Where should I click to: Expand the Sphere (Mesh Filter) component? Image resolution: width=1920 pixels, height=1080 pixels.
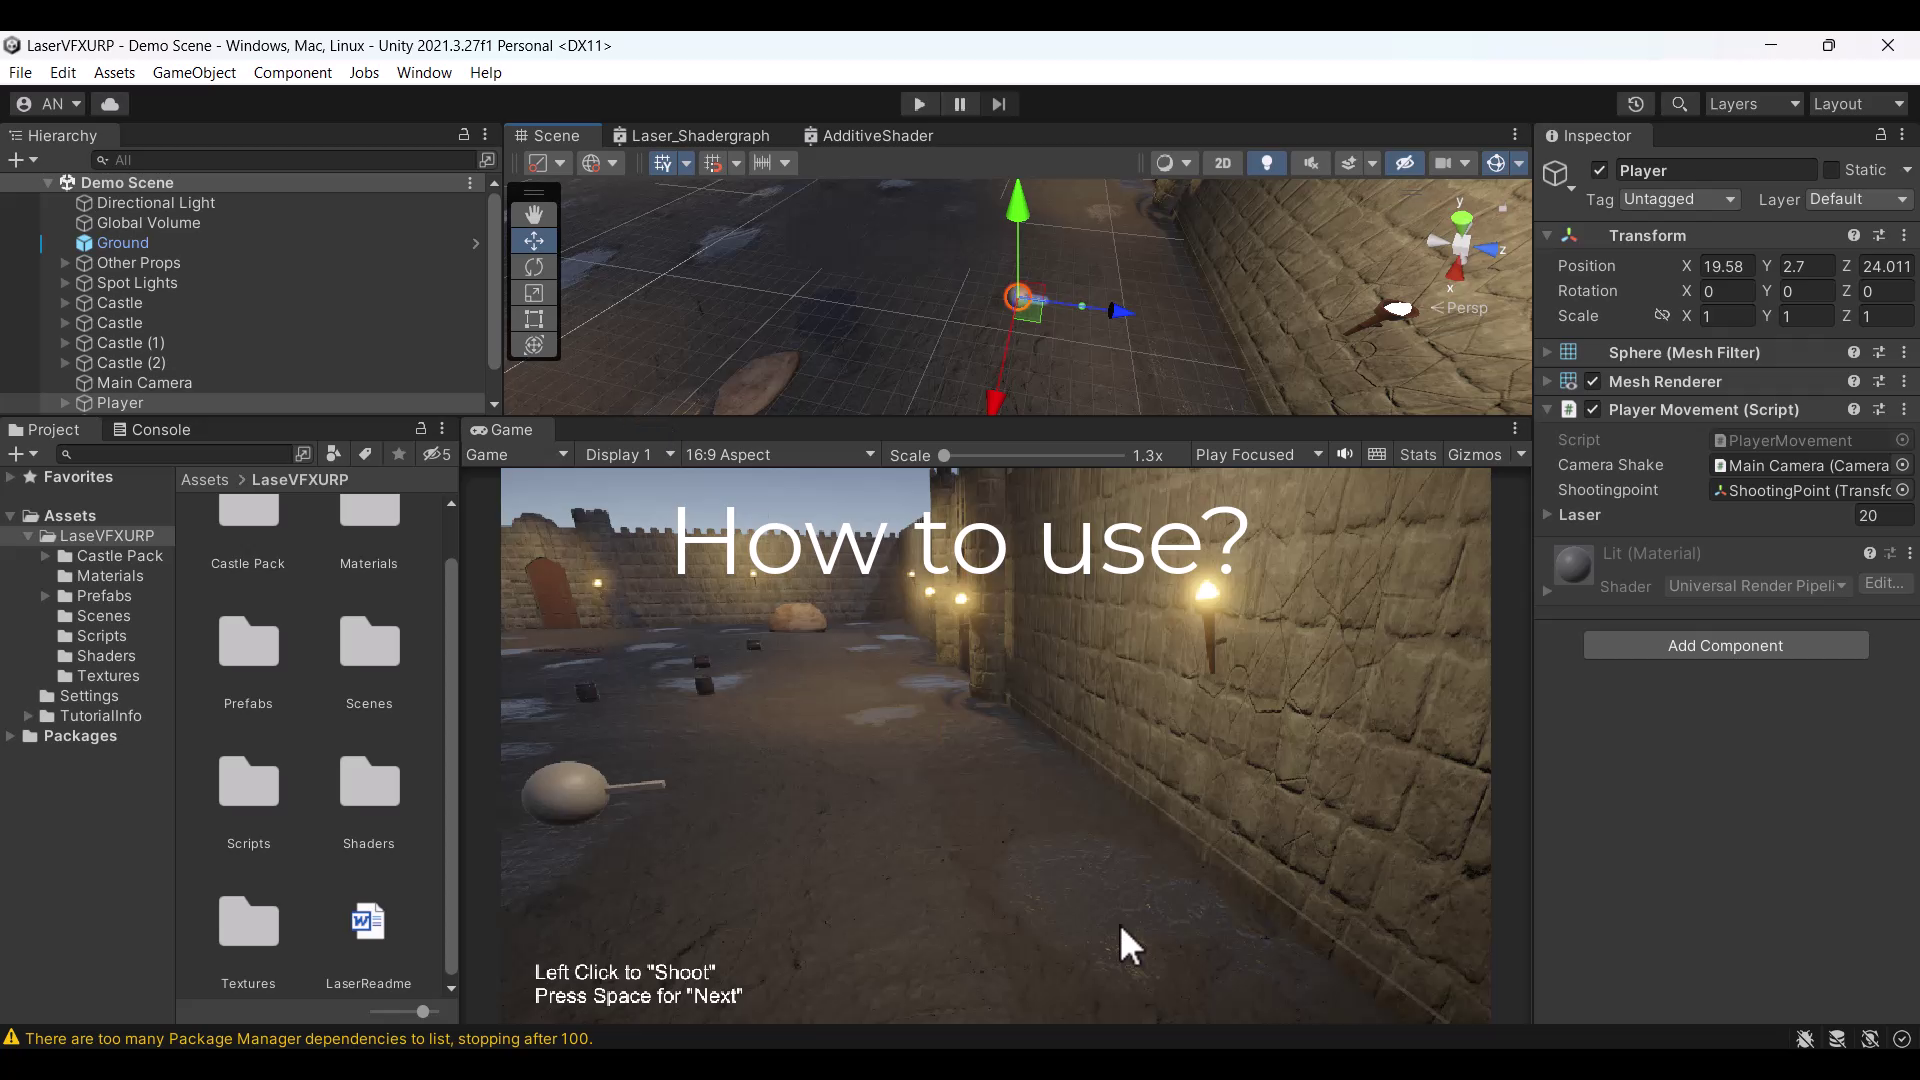pos(1547,352)
